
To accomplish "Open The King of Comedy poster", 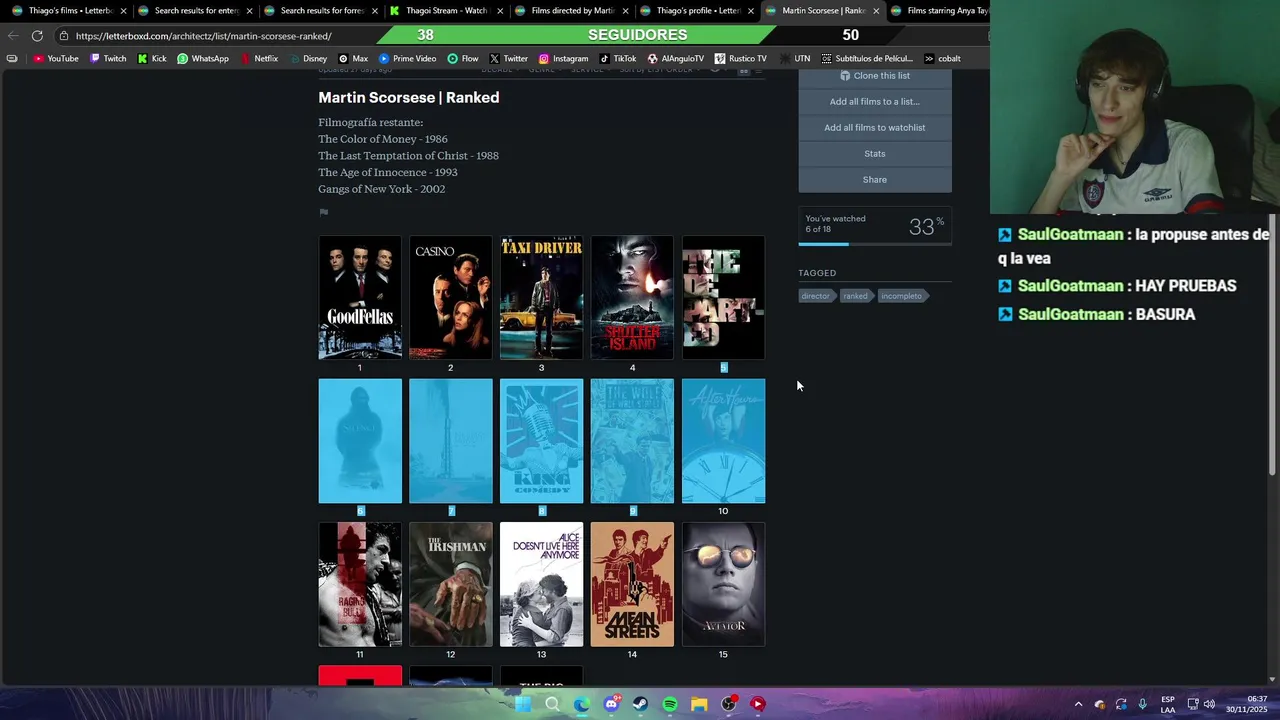I will (x=541, y=441).
